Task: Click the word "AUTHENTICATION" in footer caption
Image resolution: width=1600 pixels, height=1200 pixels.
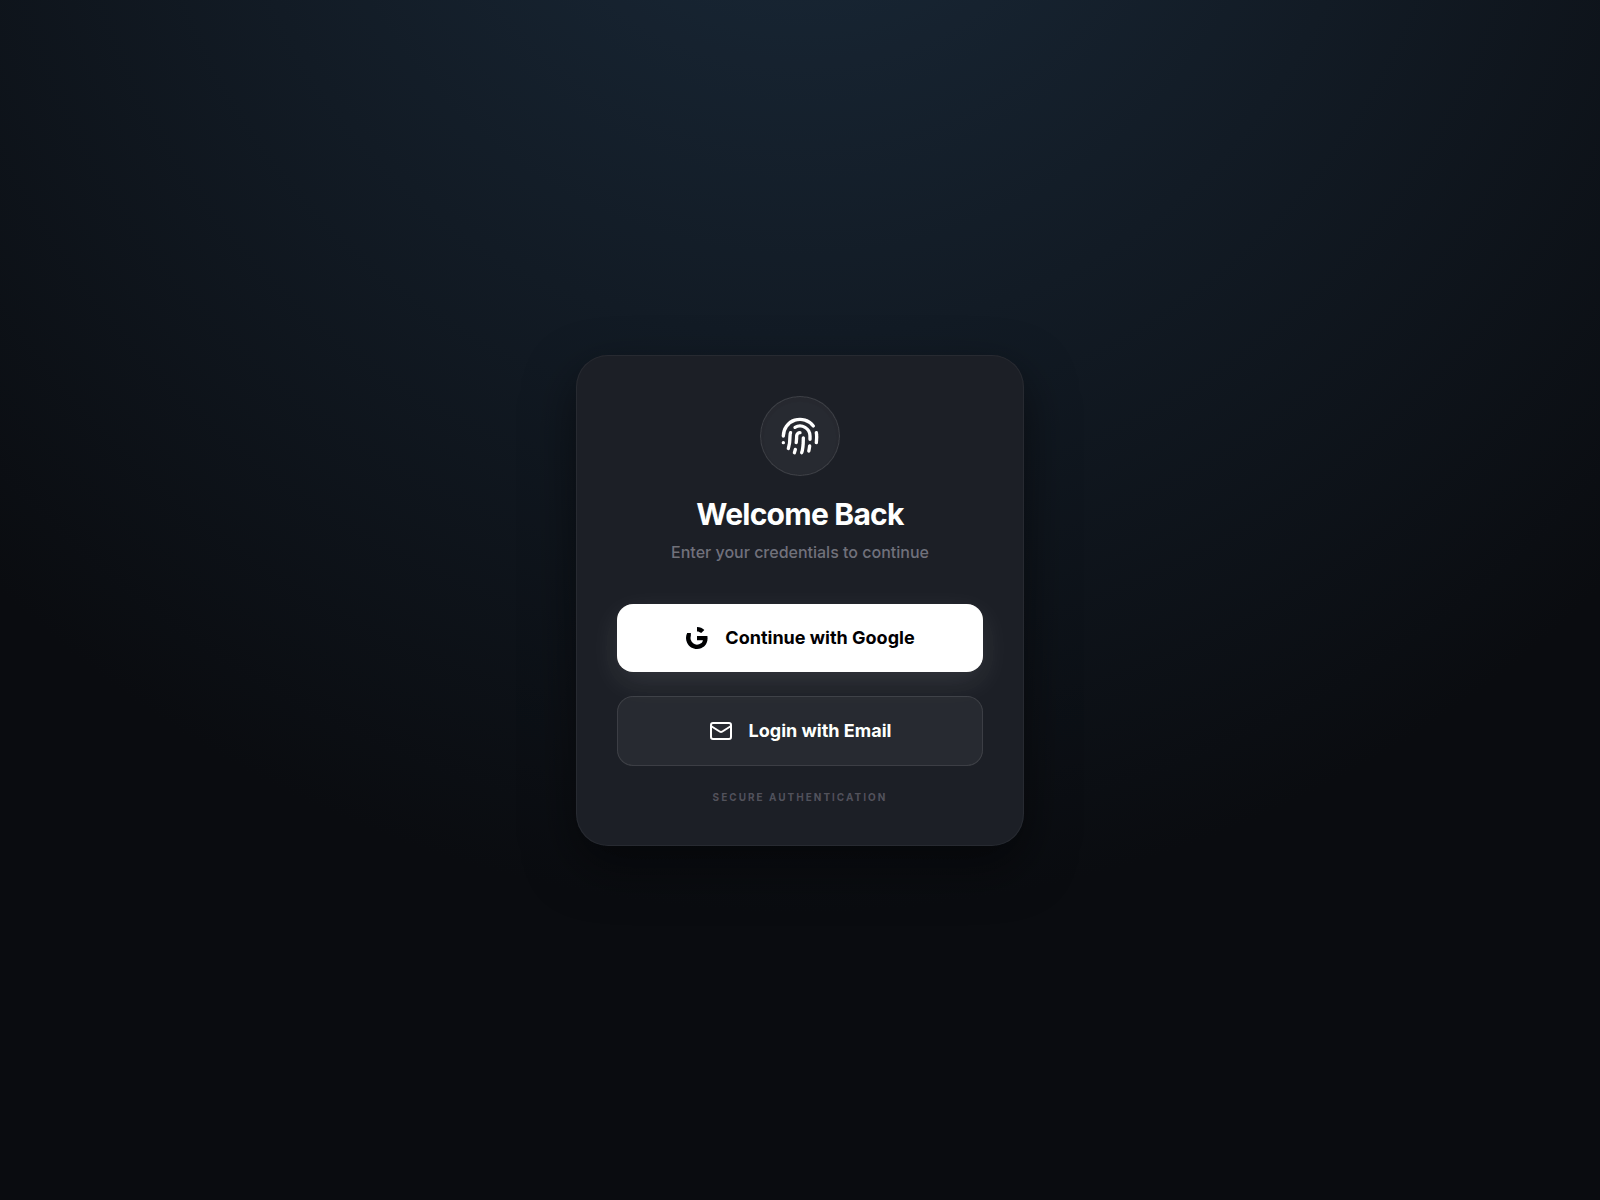Action: click(828, 797)
